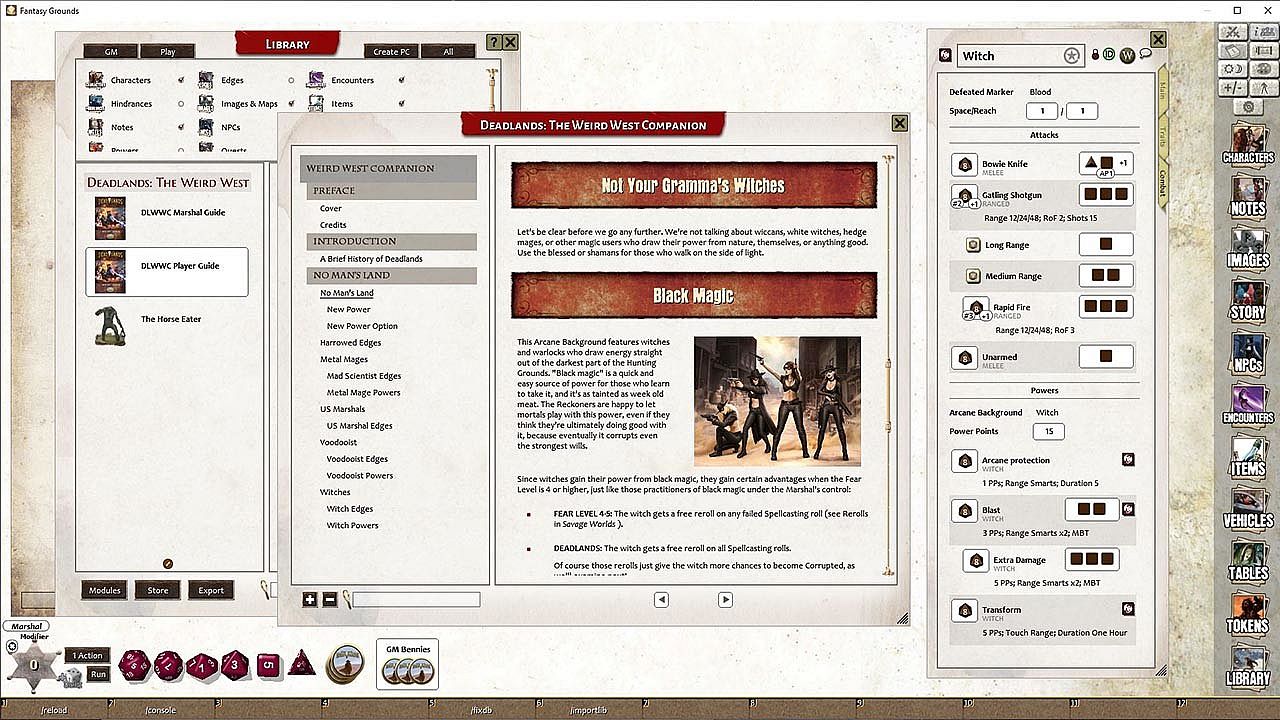This screenshot has height=720, width=1280.
Task: Go to the next page arrow
Action: point(725,600)
